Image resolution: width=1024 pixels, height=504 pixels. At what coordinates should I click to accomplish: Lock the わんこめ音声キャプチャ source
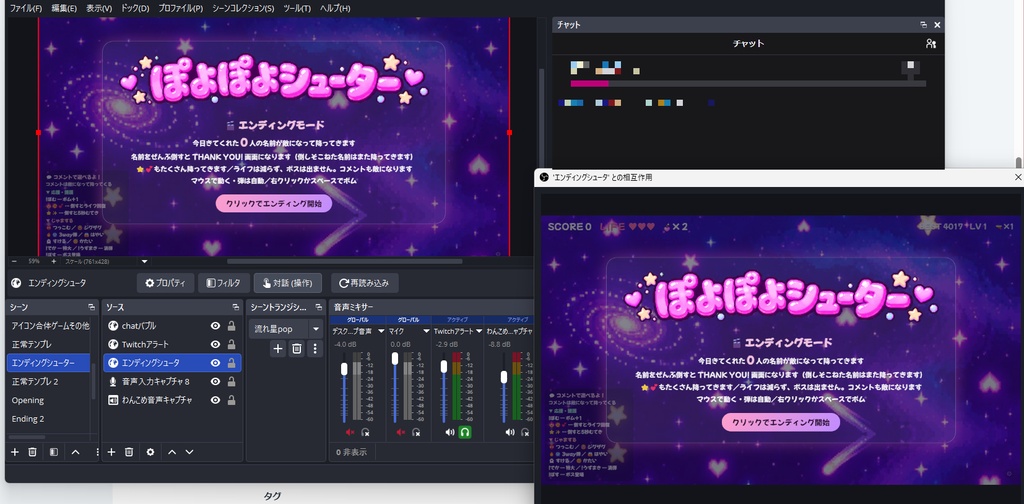pyautogui.click(x=231, y=400)
